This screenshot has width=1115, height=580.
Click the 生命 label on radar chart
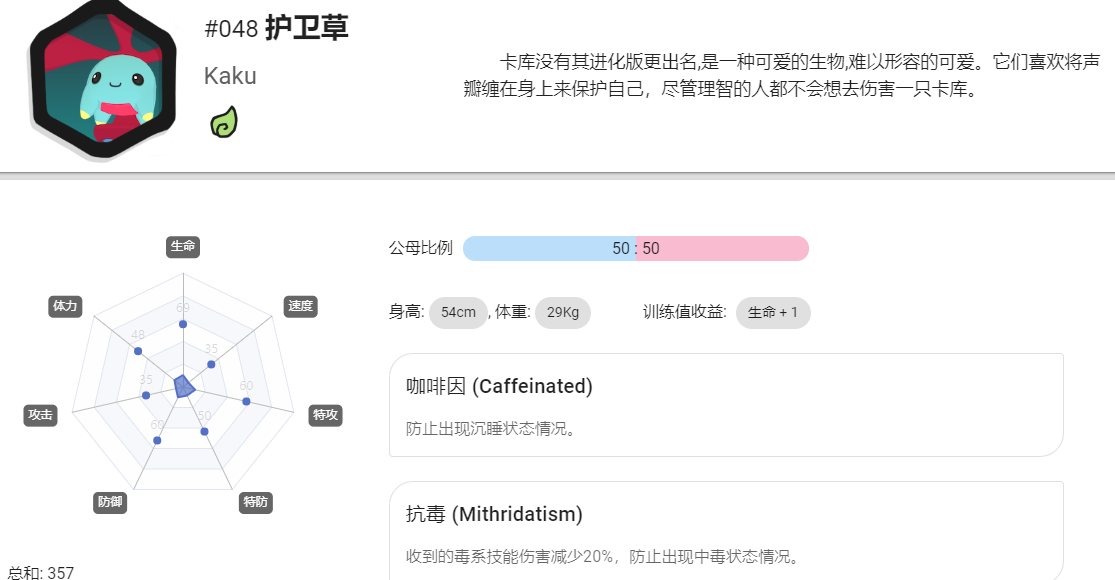(183, 246)
